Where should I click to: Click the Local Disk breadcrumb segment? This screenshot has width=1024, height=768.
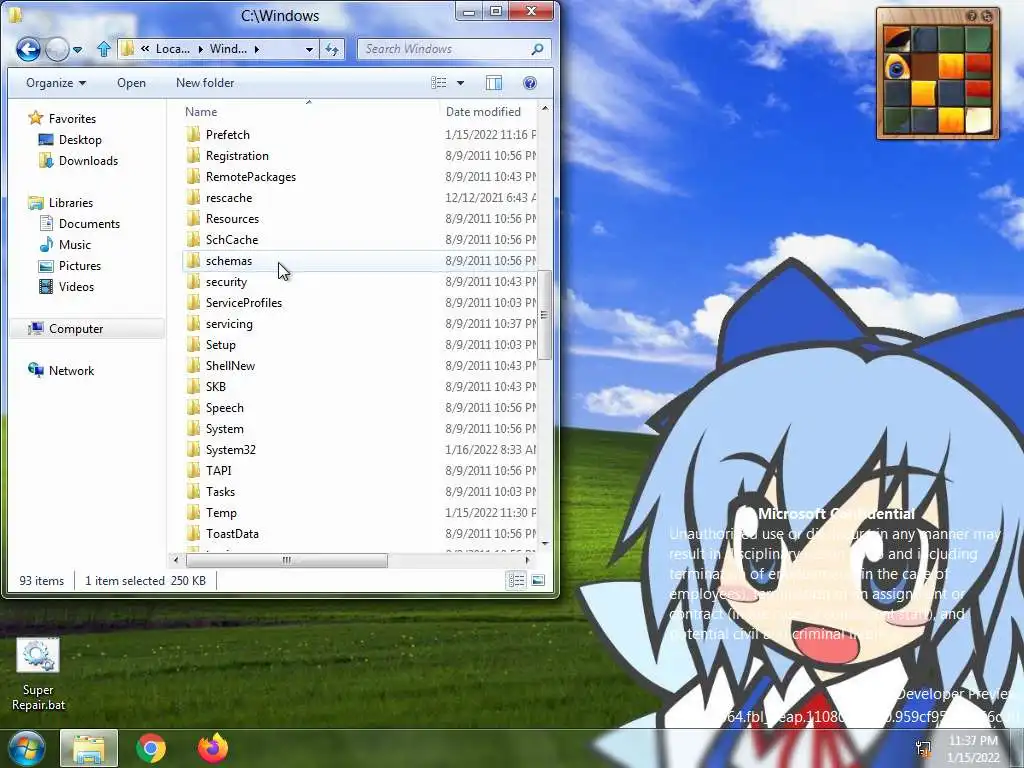(172, 49)
